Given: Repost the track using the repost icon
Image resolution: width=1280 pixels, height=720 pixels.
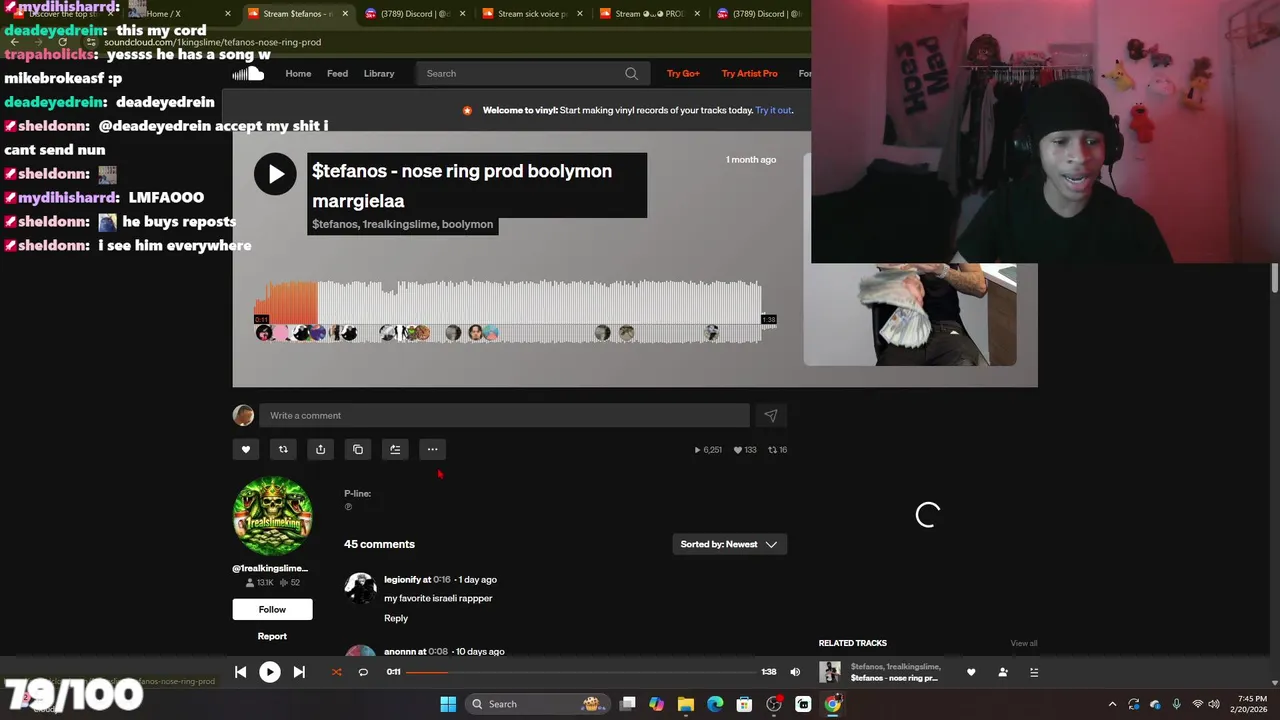Looking at the screenshot, I should click(x=283, y=449).
